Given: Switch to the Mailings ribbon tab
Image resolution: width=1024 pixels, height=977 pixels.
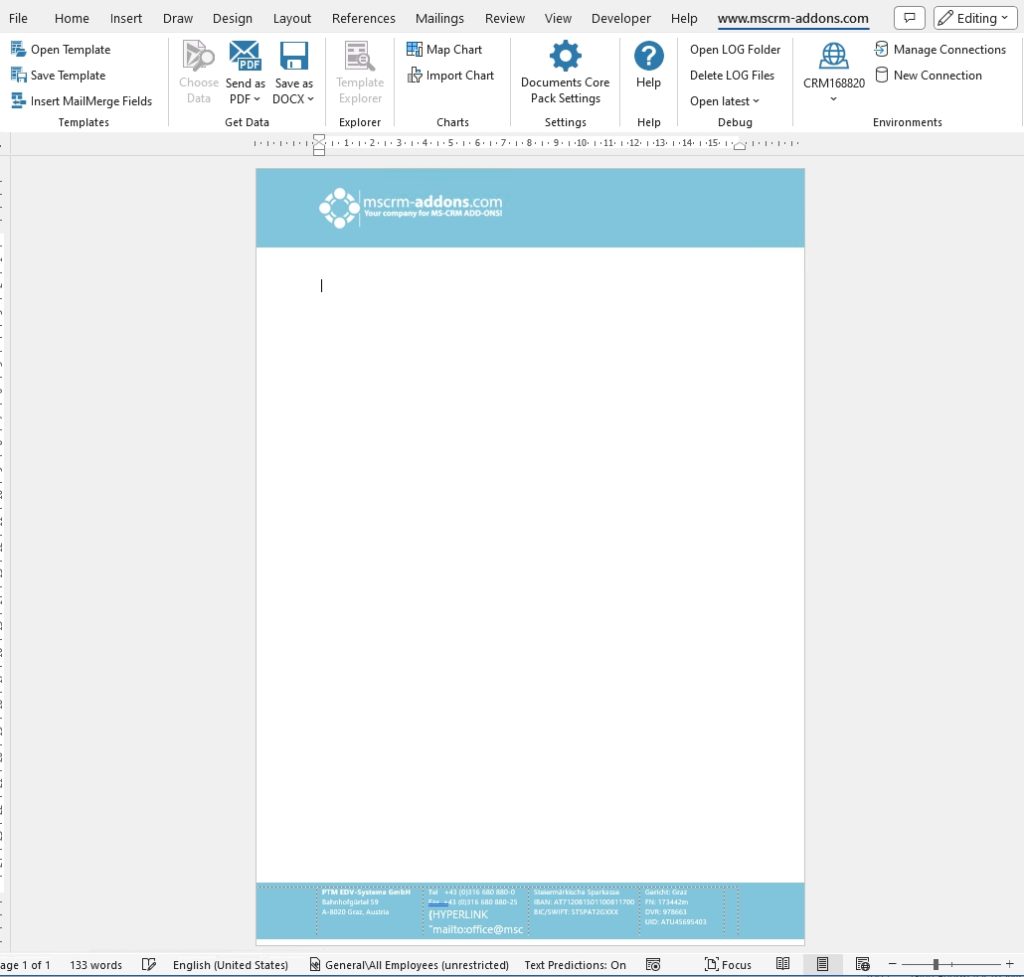Looking at the screenshot, I should (440, 18).
